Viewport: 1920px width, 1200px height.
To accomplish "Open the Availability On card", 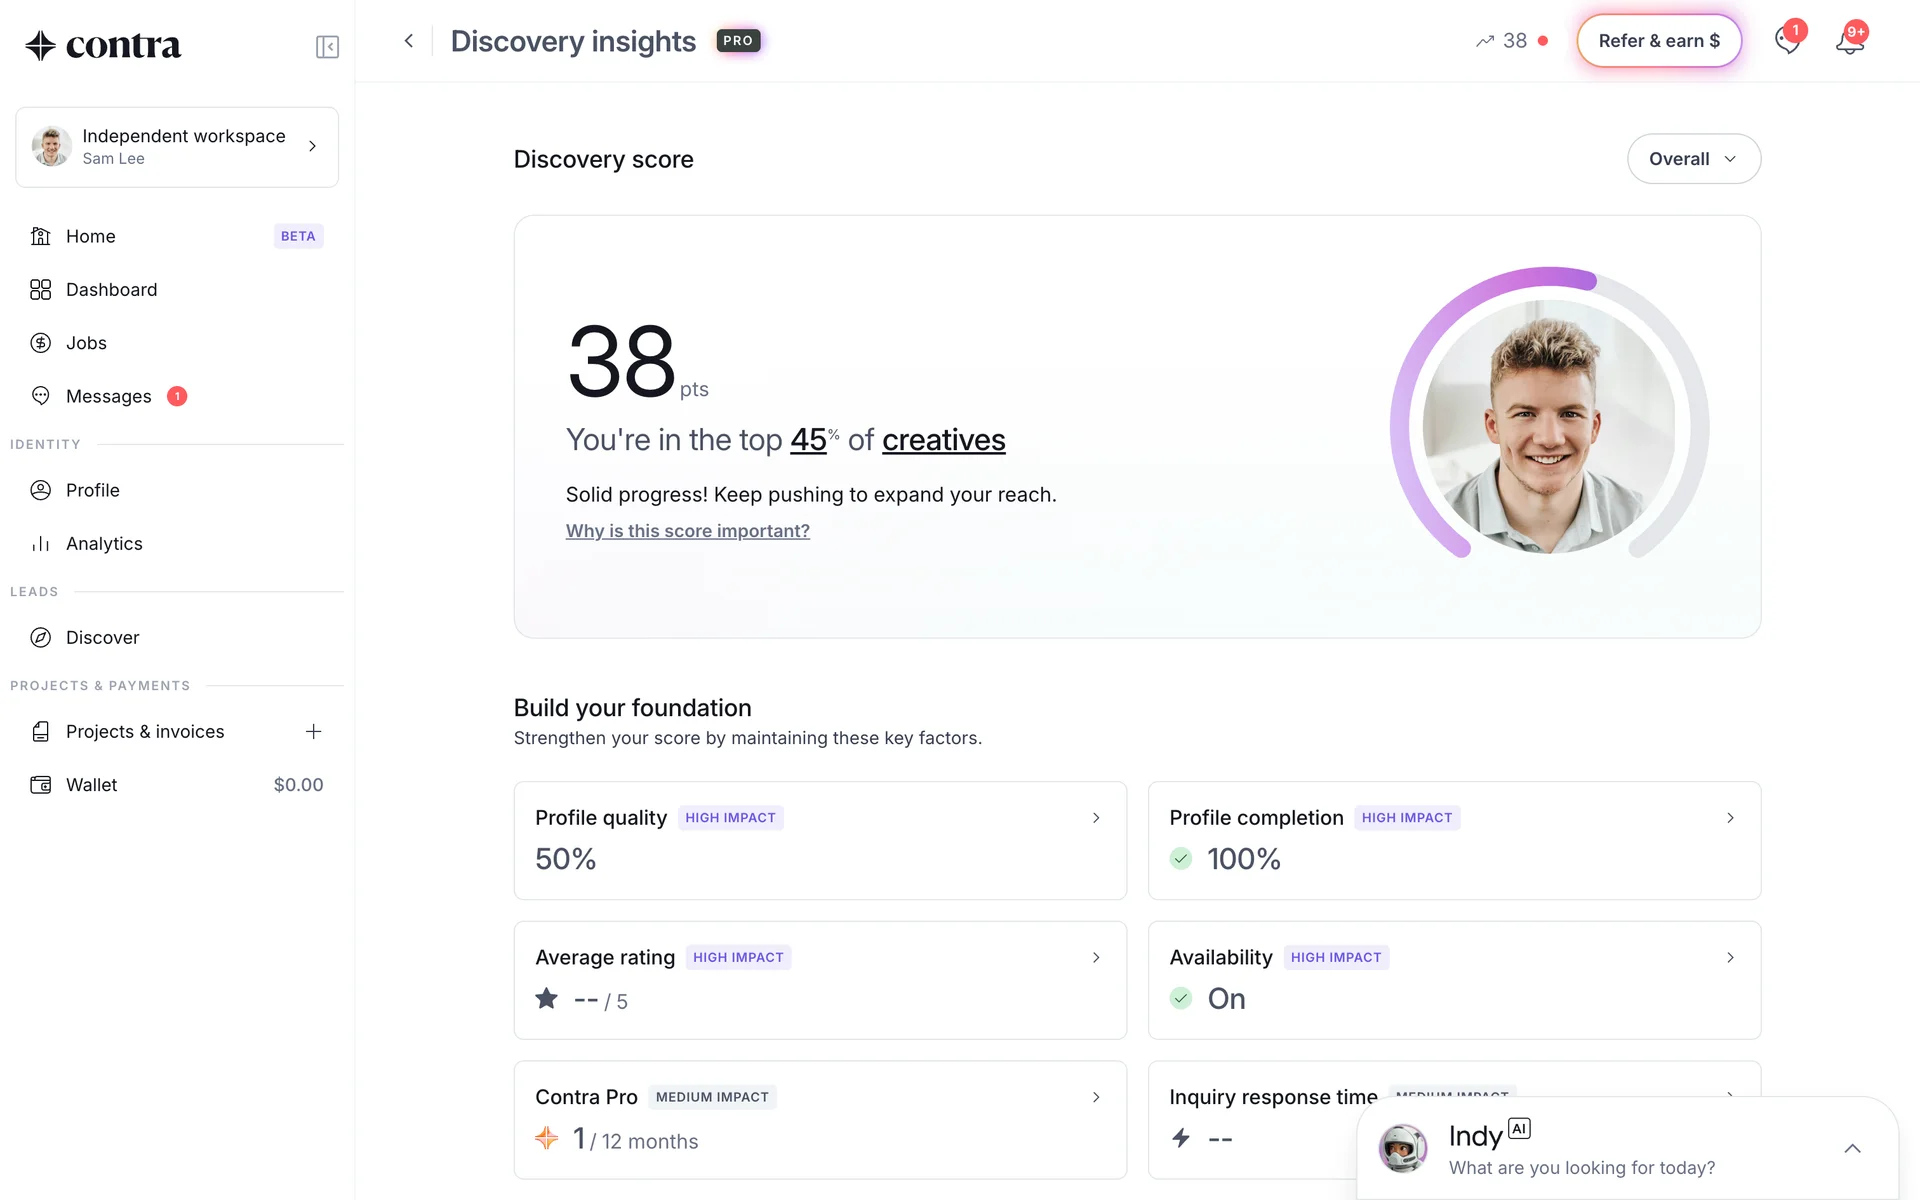I will coord(1453,980).
